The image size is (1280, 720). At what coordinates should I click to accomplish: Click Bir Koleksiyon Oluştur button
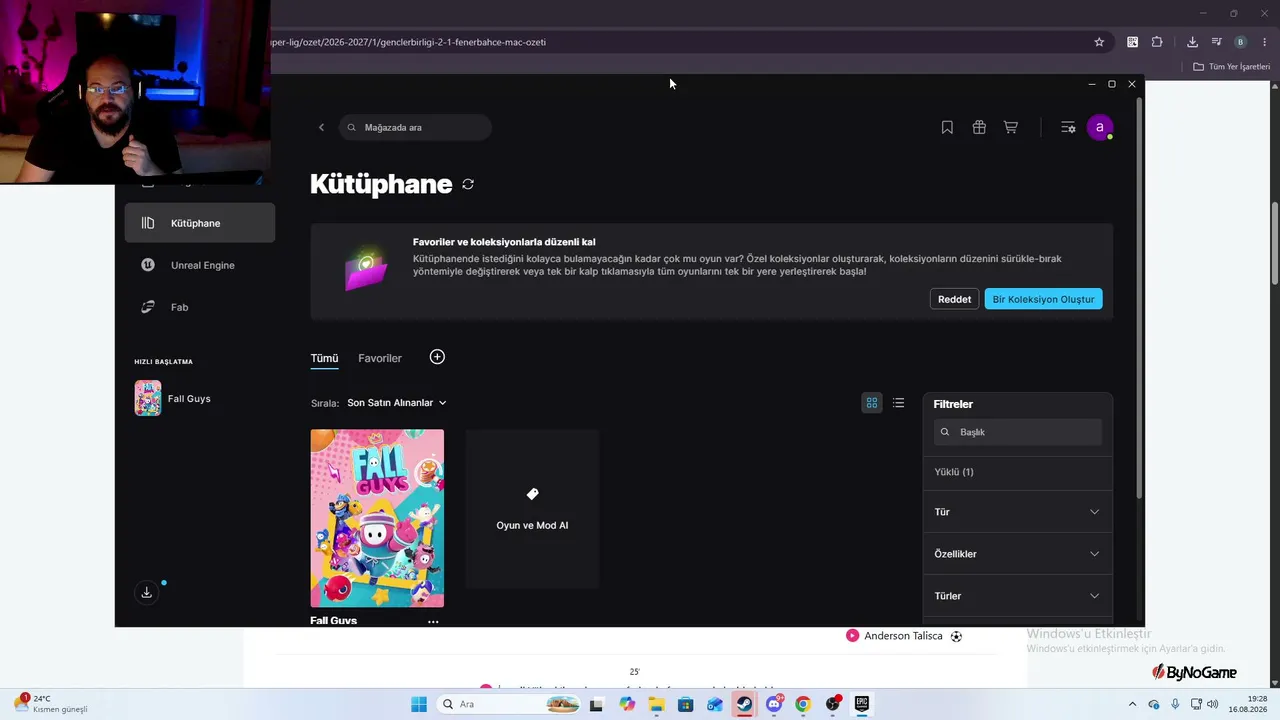coord(1043,299)
